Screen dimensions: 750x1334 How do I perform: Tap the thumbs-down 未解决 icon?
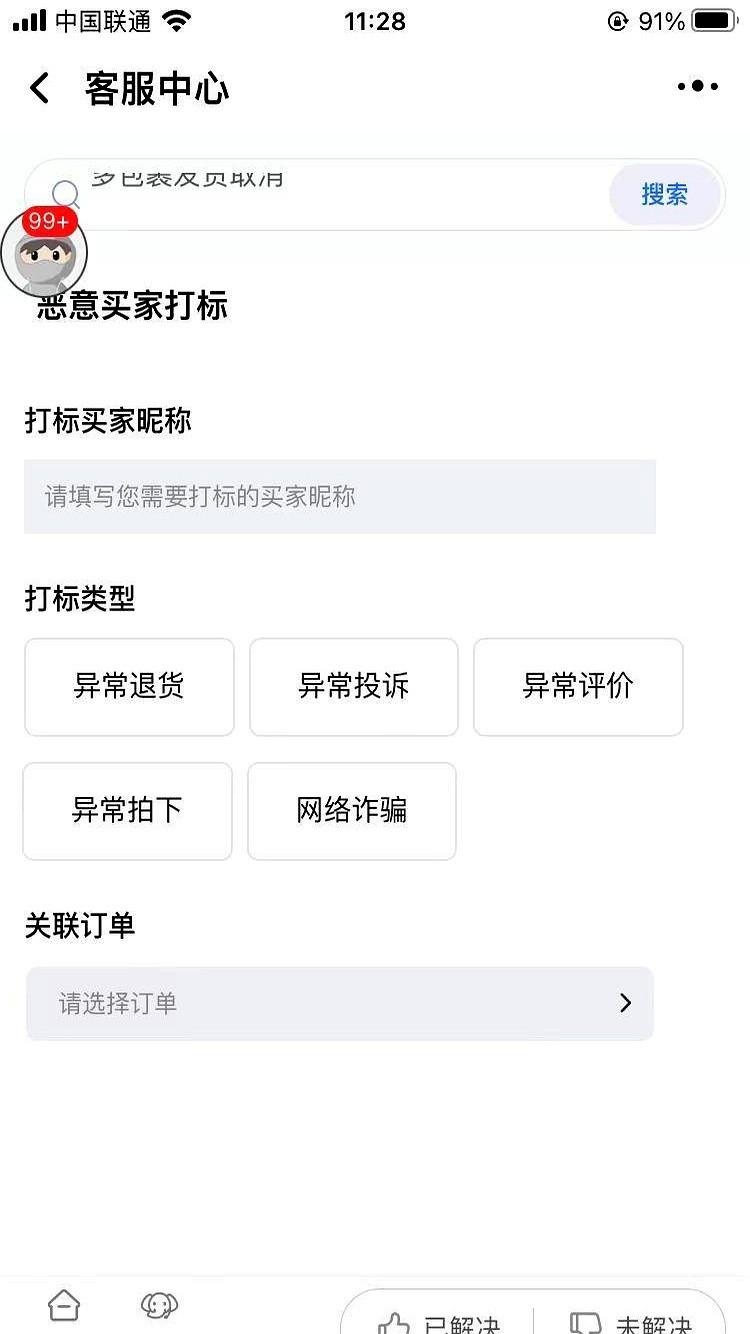585,1323
